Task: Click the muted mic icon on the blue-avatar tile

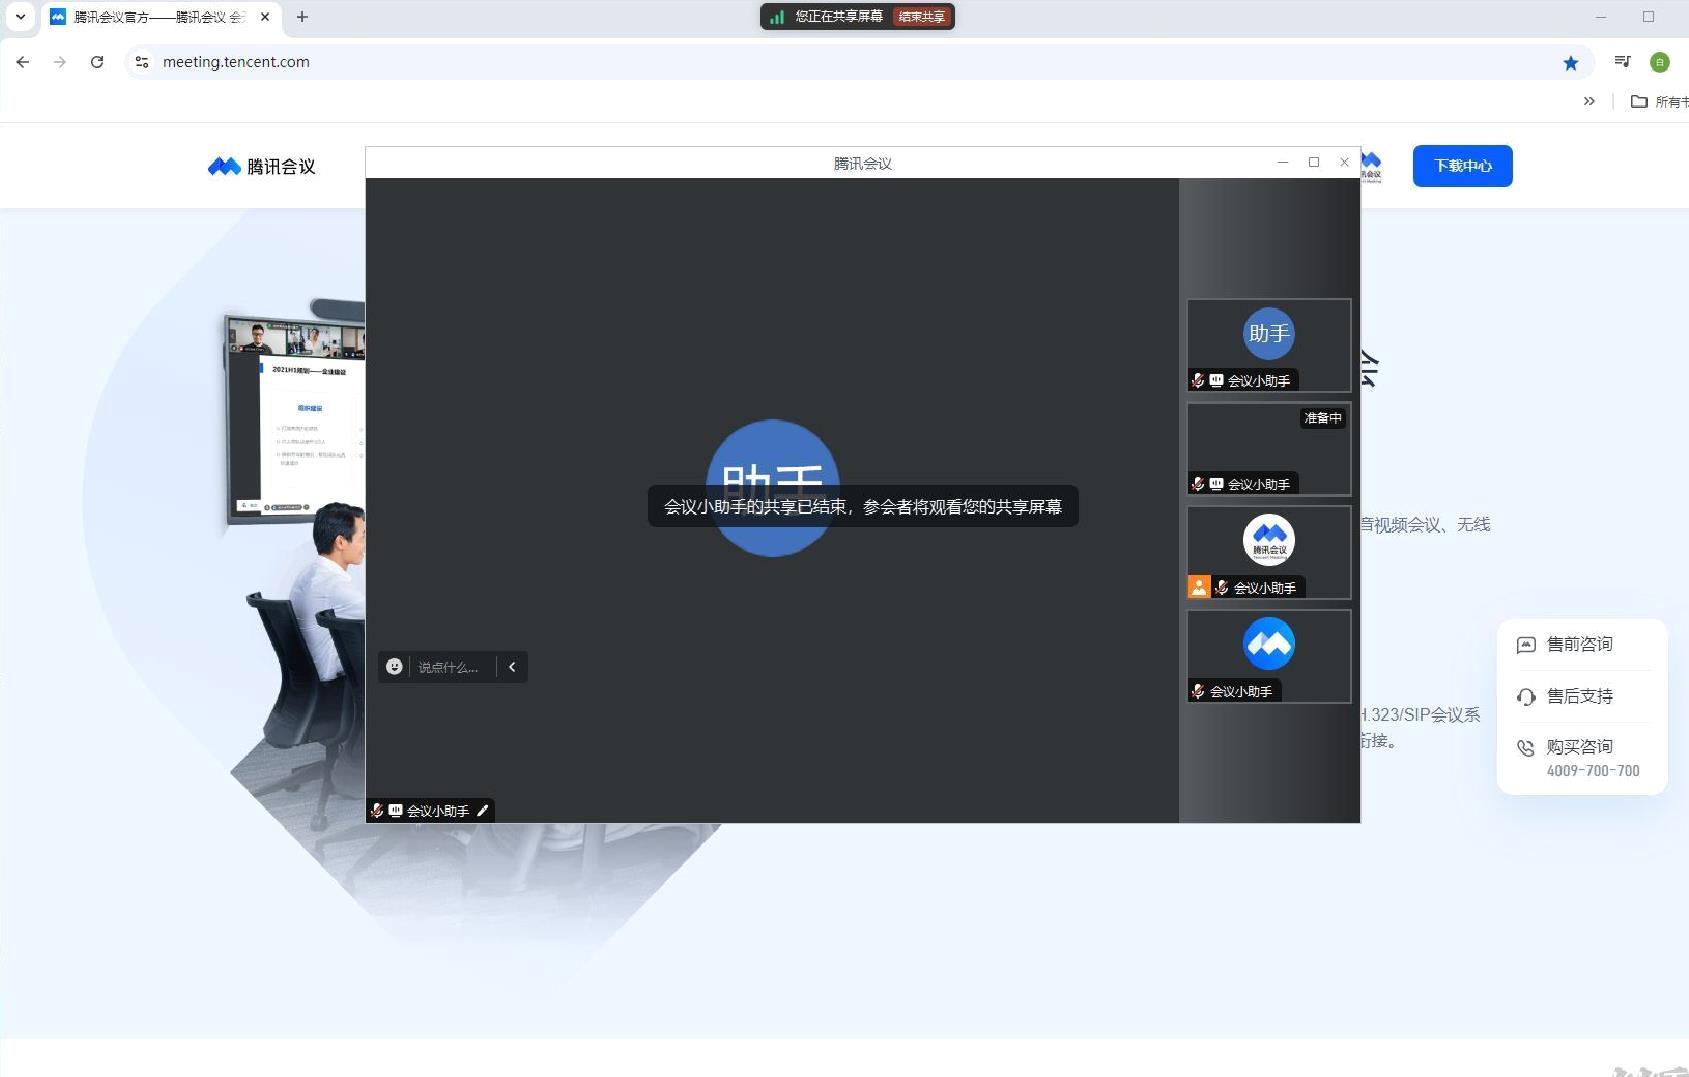Action: coord(1198,691)
